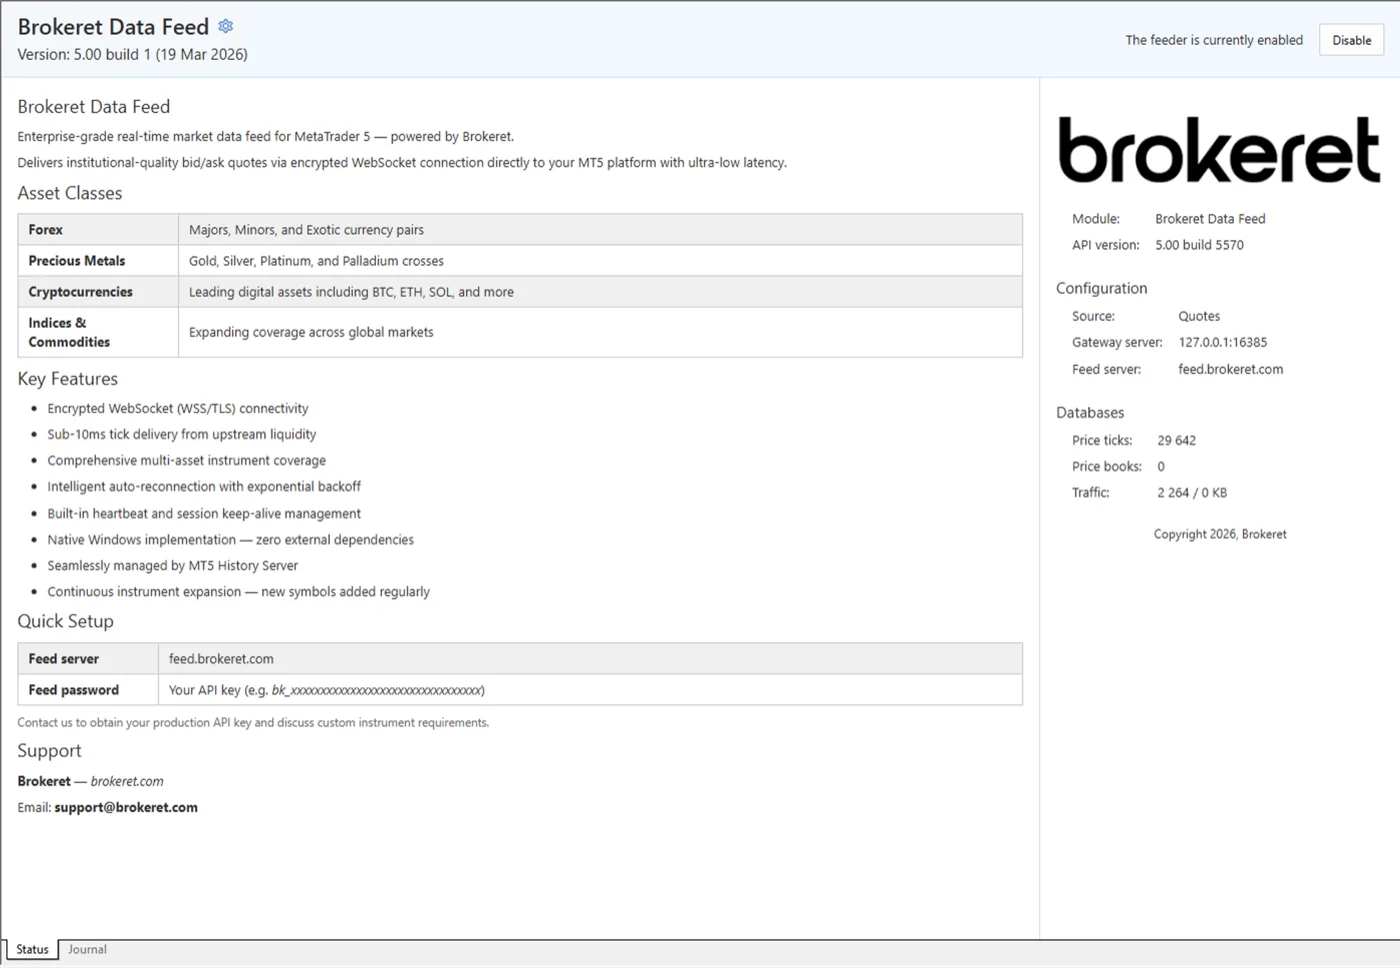Click the Quick Setup heading
This screenshot has width=1400, height=968.
pos(66,621)
